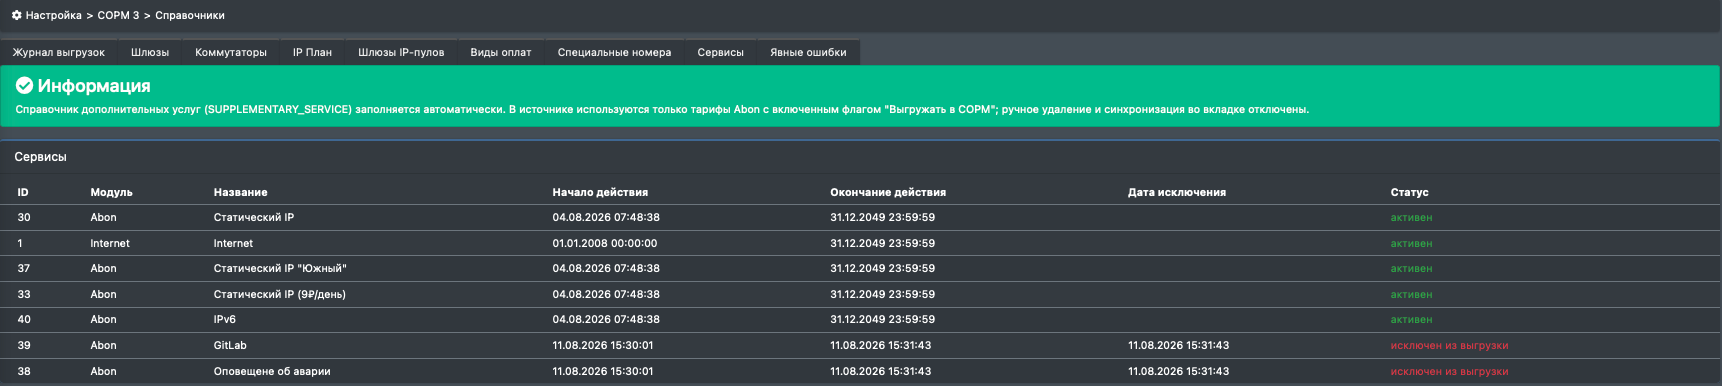
Task: Click ID 30 in the table
Action: (24, 217)
